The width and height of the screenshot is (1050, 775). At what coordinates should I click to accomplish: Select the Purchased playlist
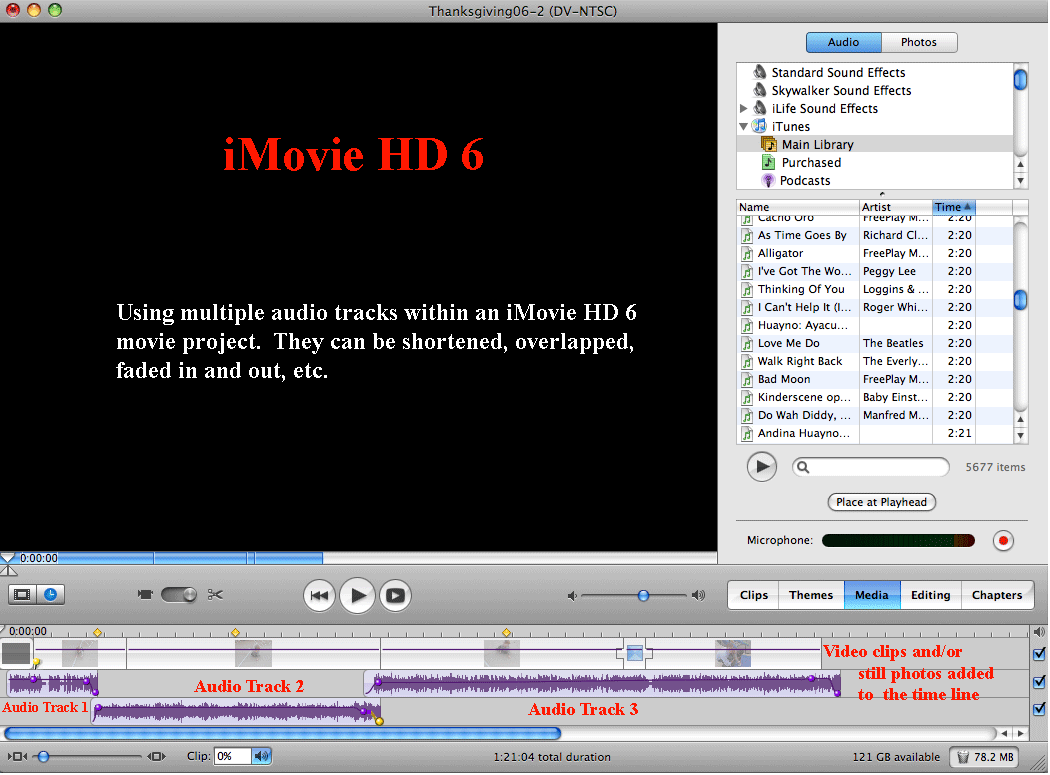click(811, 163)
